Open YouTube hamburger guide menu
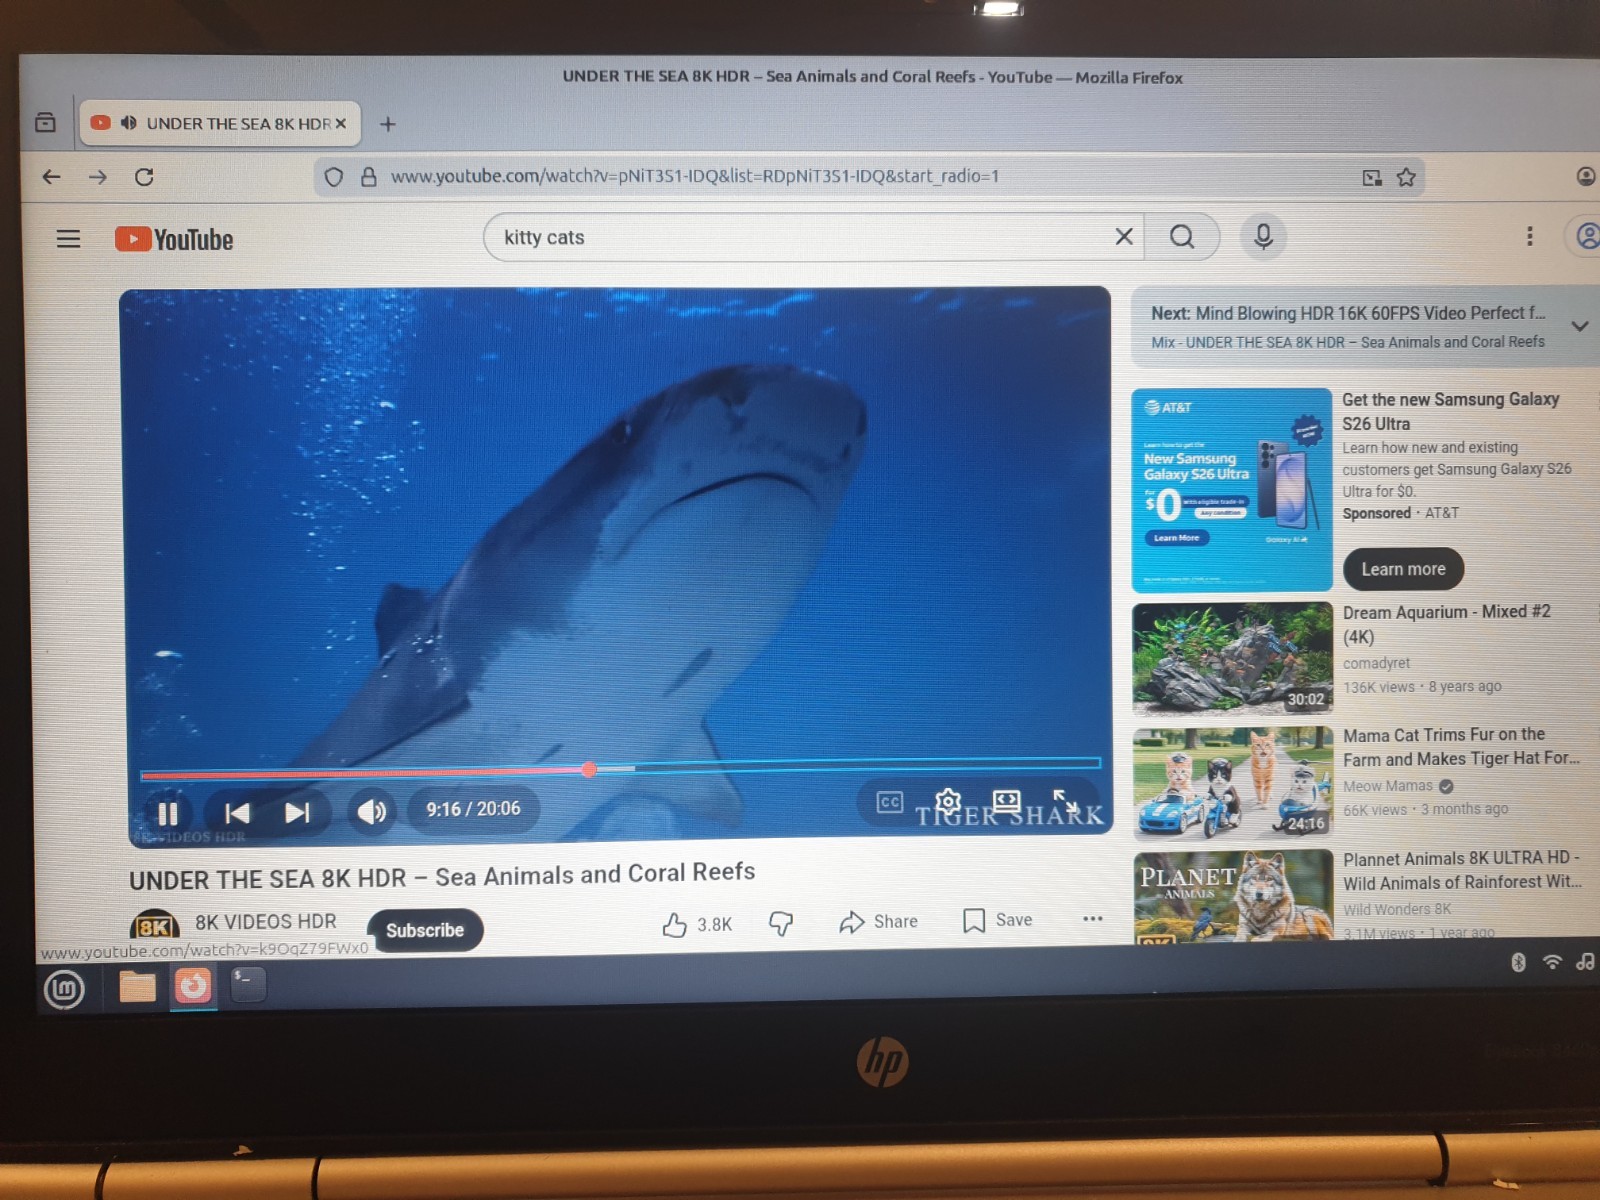 [x=68, y=239]
